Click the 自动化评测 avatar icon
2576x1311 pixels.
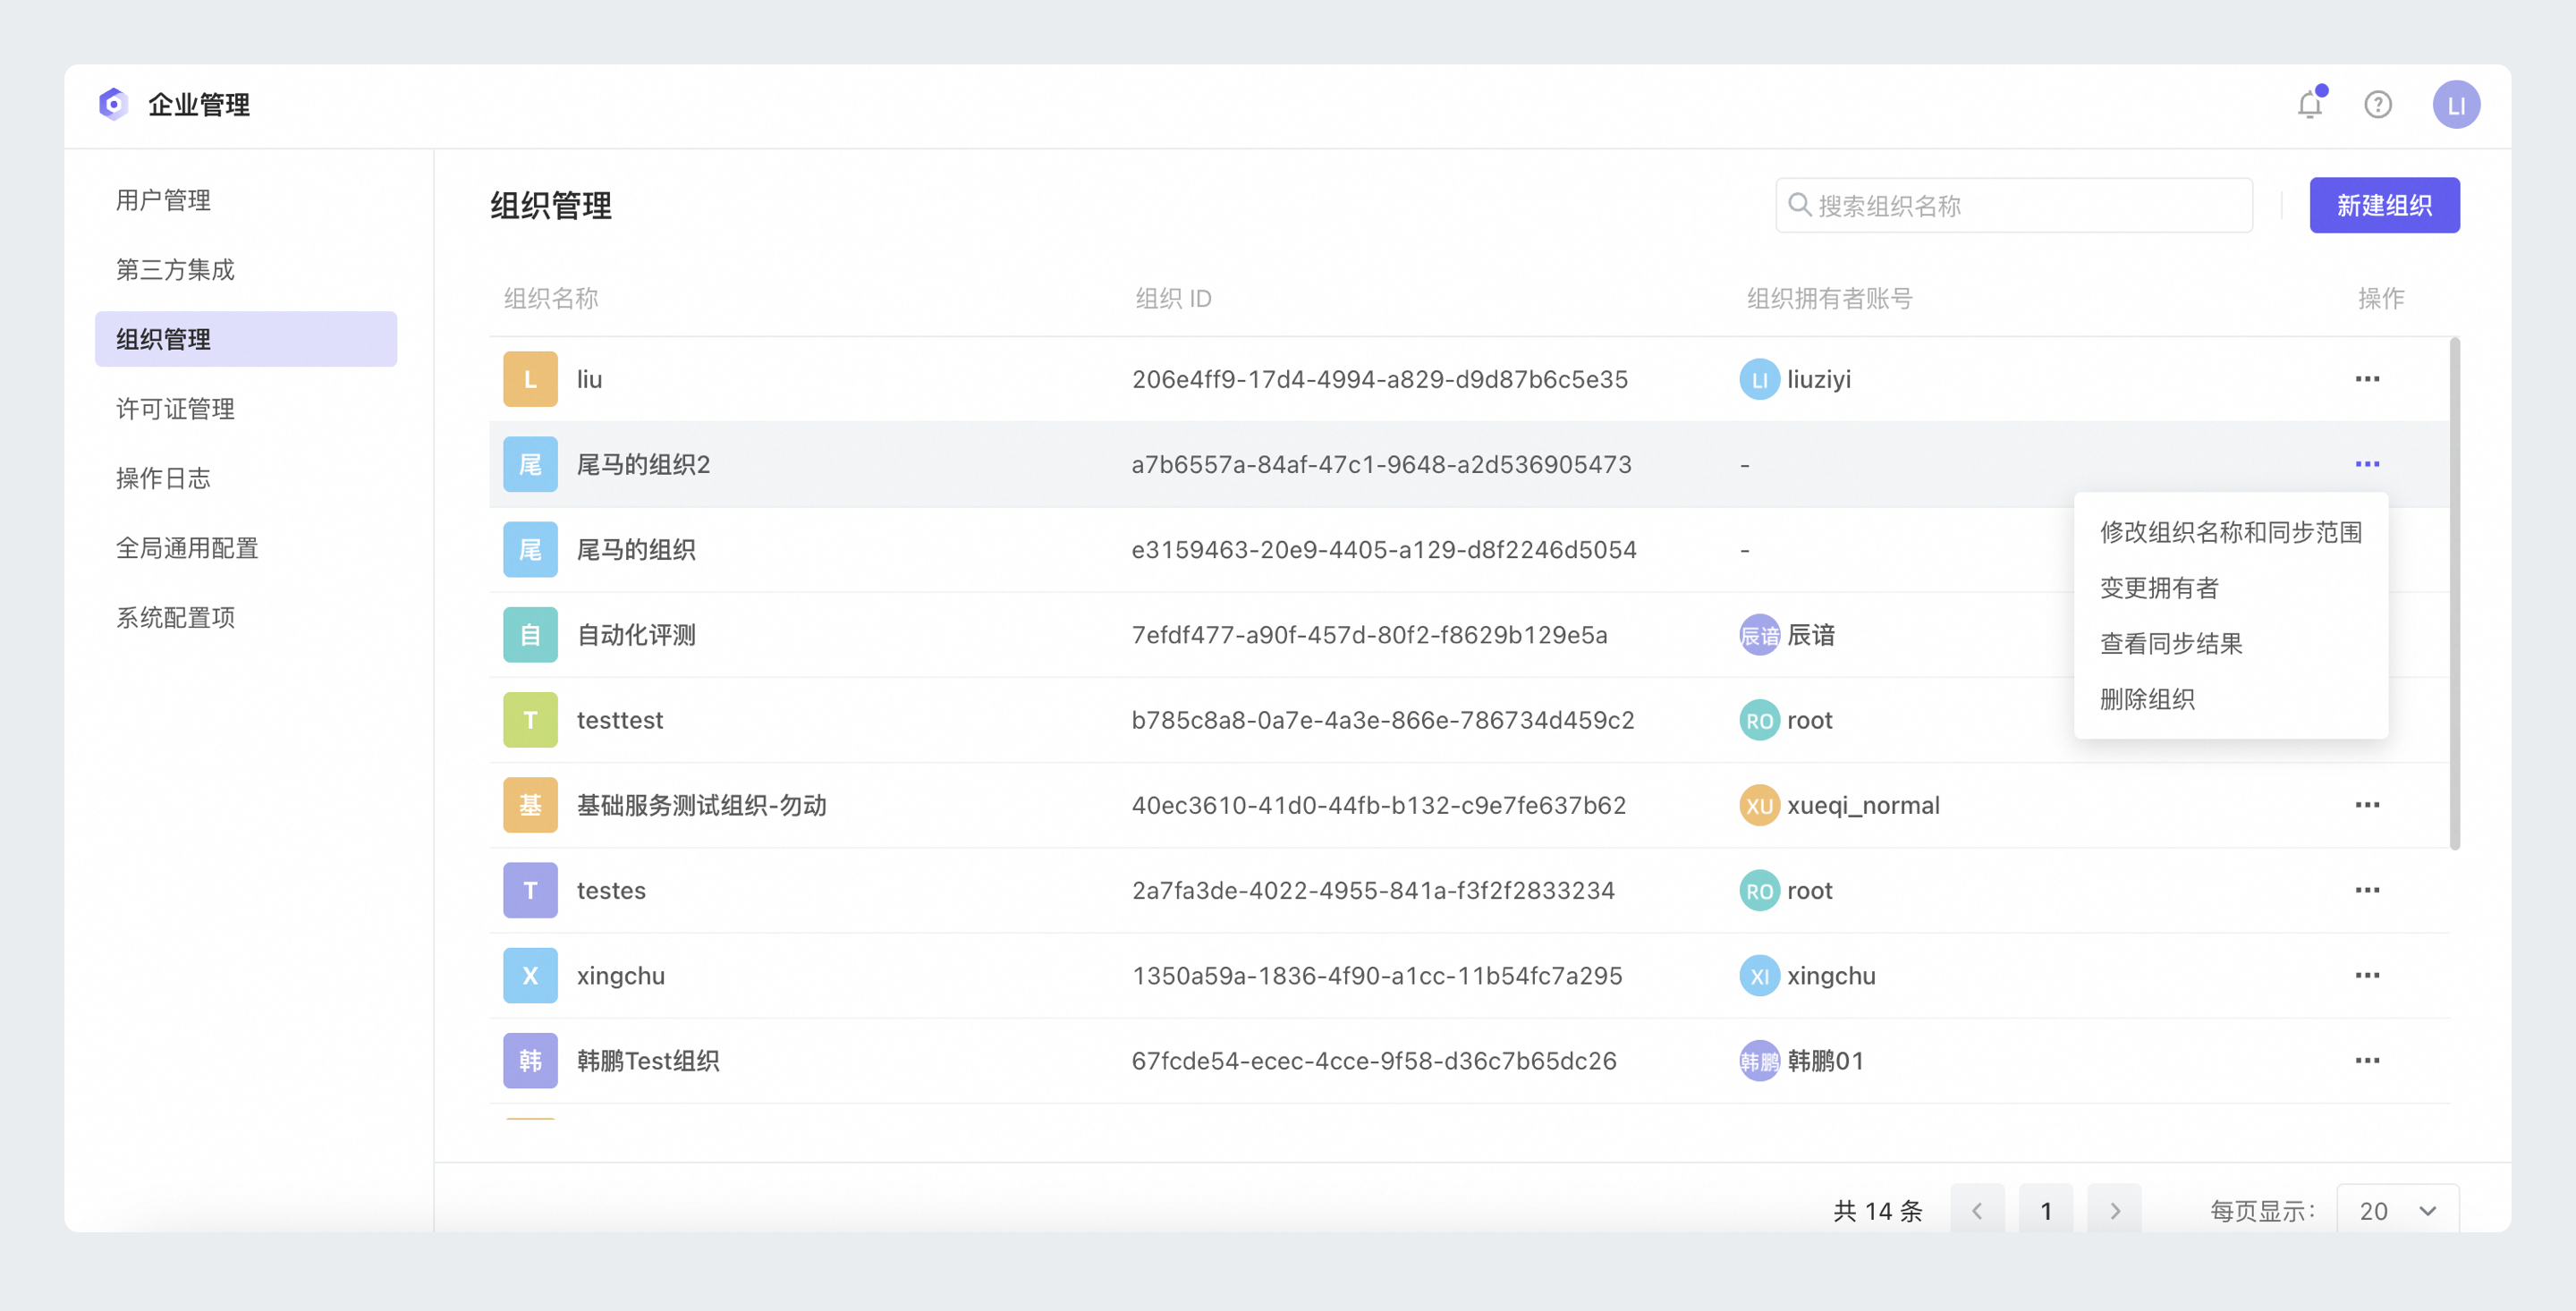(530, 635)
